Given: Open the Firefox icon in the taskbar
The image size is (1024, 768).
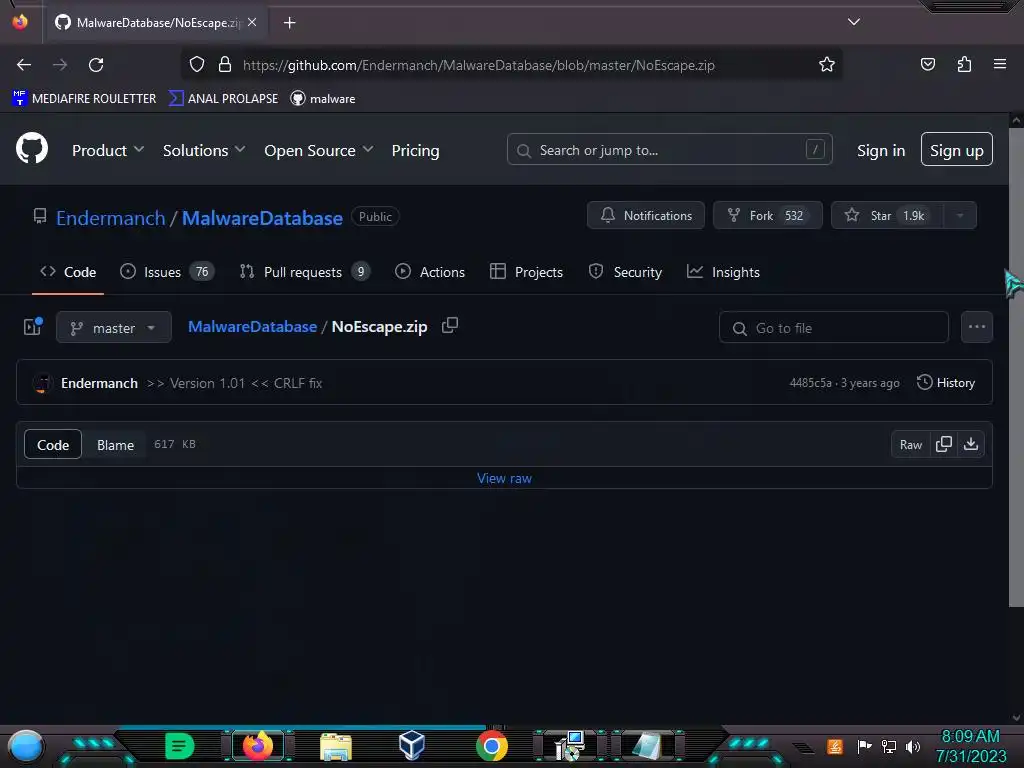Looking at the screenshot, I should (x=258, y=745).
